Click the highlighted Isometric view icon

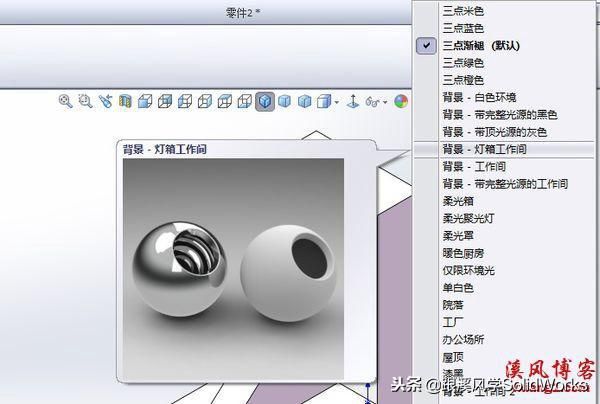coord(265,101)
